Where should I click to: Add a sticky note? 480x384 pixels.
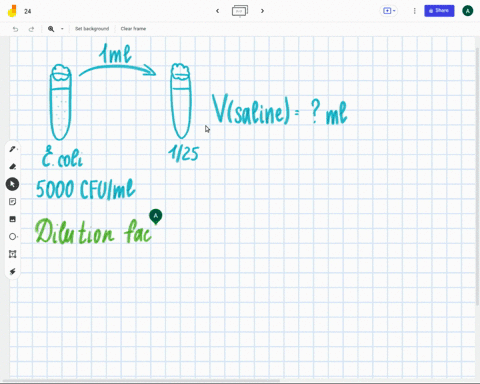point(13,202)
